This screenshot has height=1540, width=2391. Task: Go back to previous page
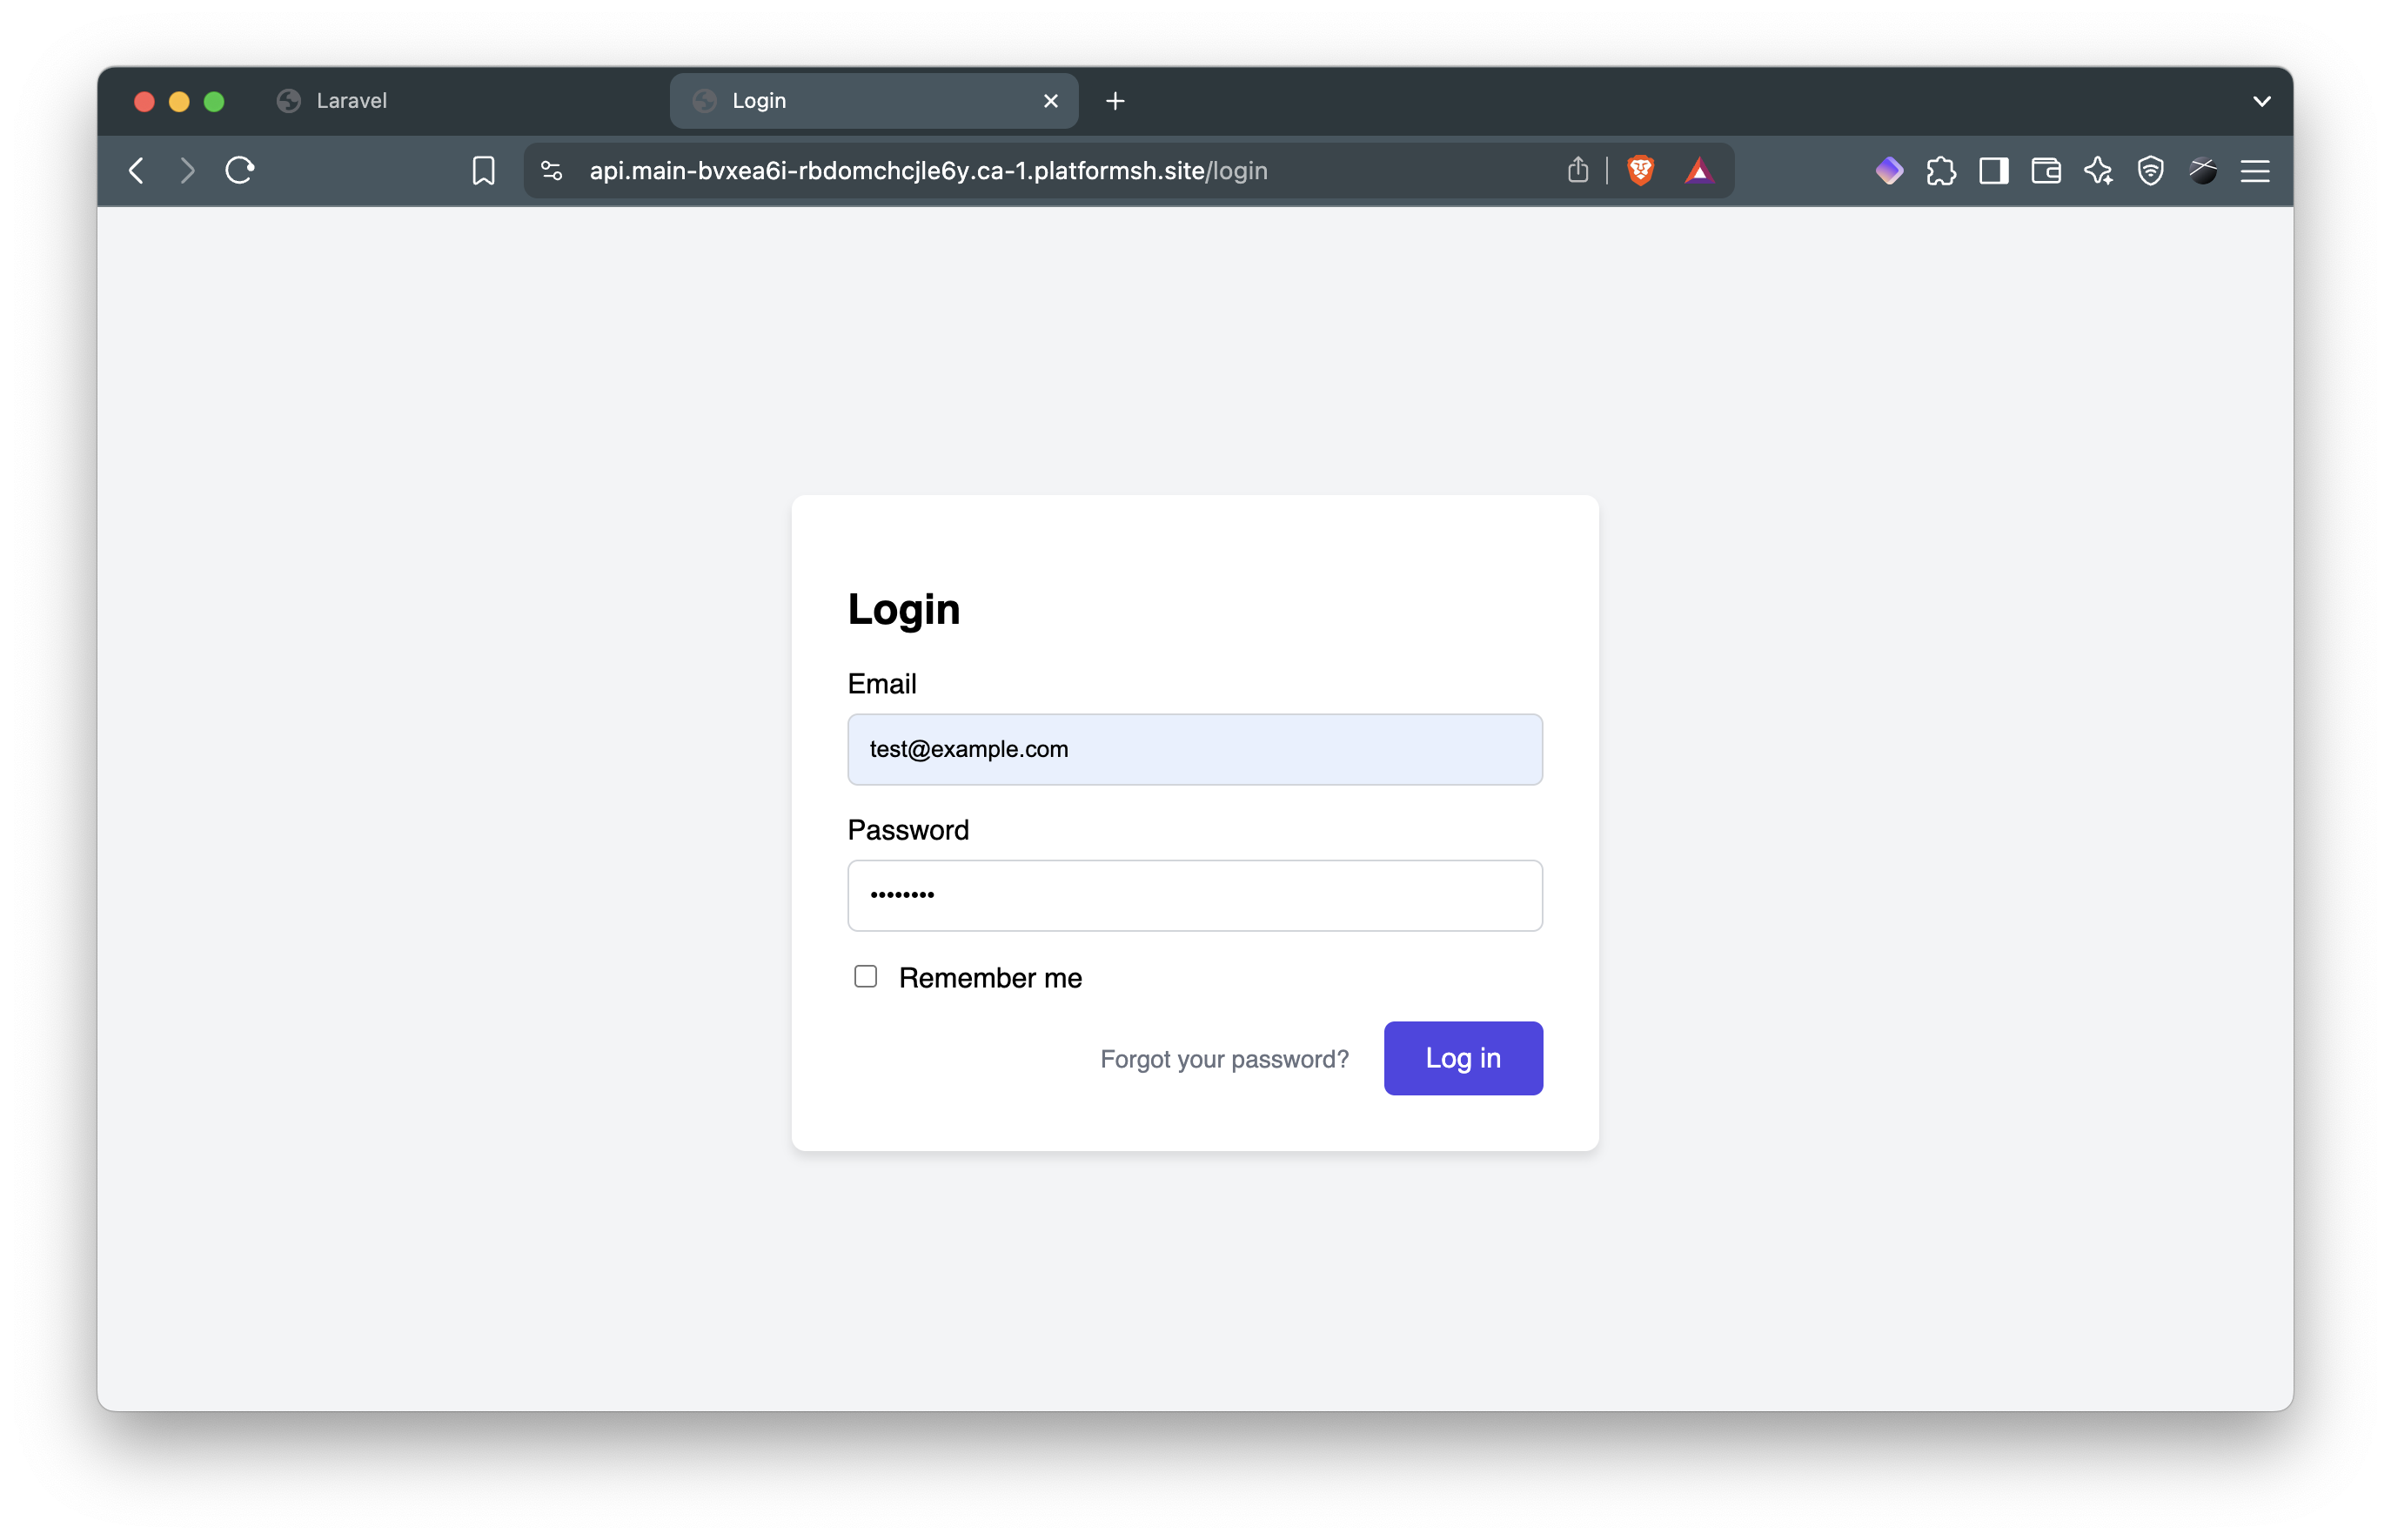pyautogui.click(x=137, y=171)
